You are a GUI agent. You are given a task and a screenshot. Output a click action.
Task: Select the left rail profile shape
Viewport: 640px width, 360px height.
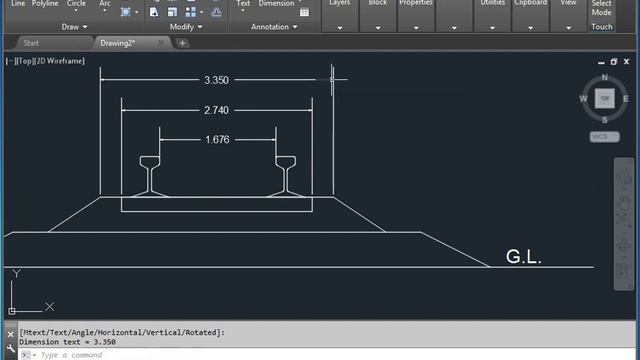point(150,177)
